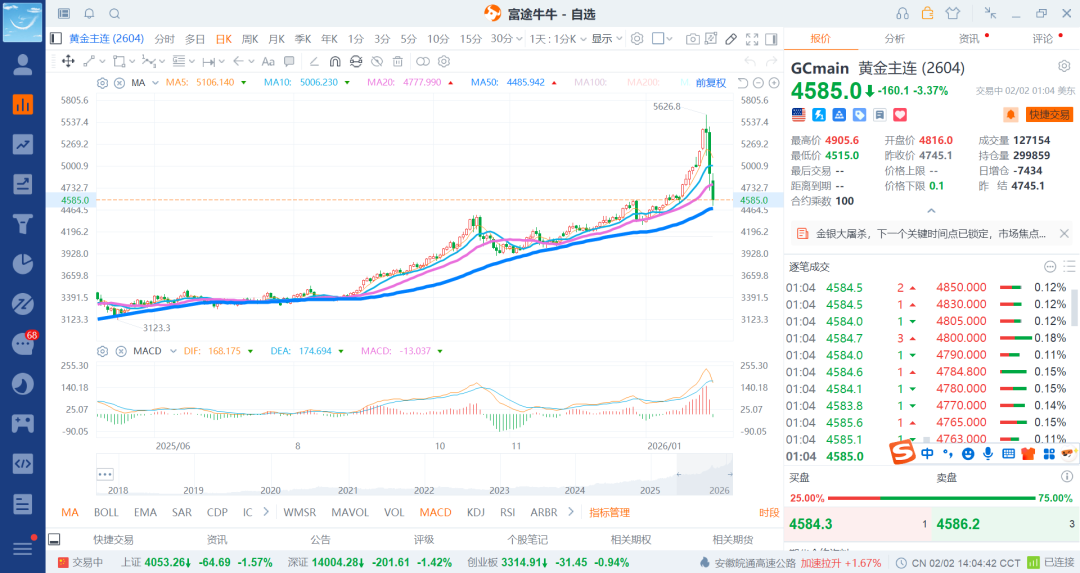Toggle the right quote panel visibility
Screen dimensions: 1080x573
pyautogui.click(x=771, y=39)
